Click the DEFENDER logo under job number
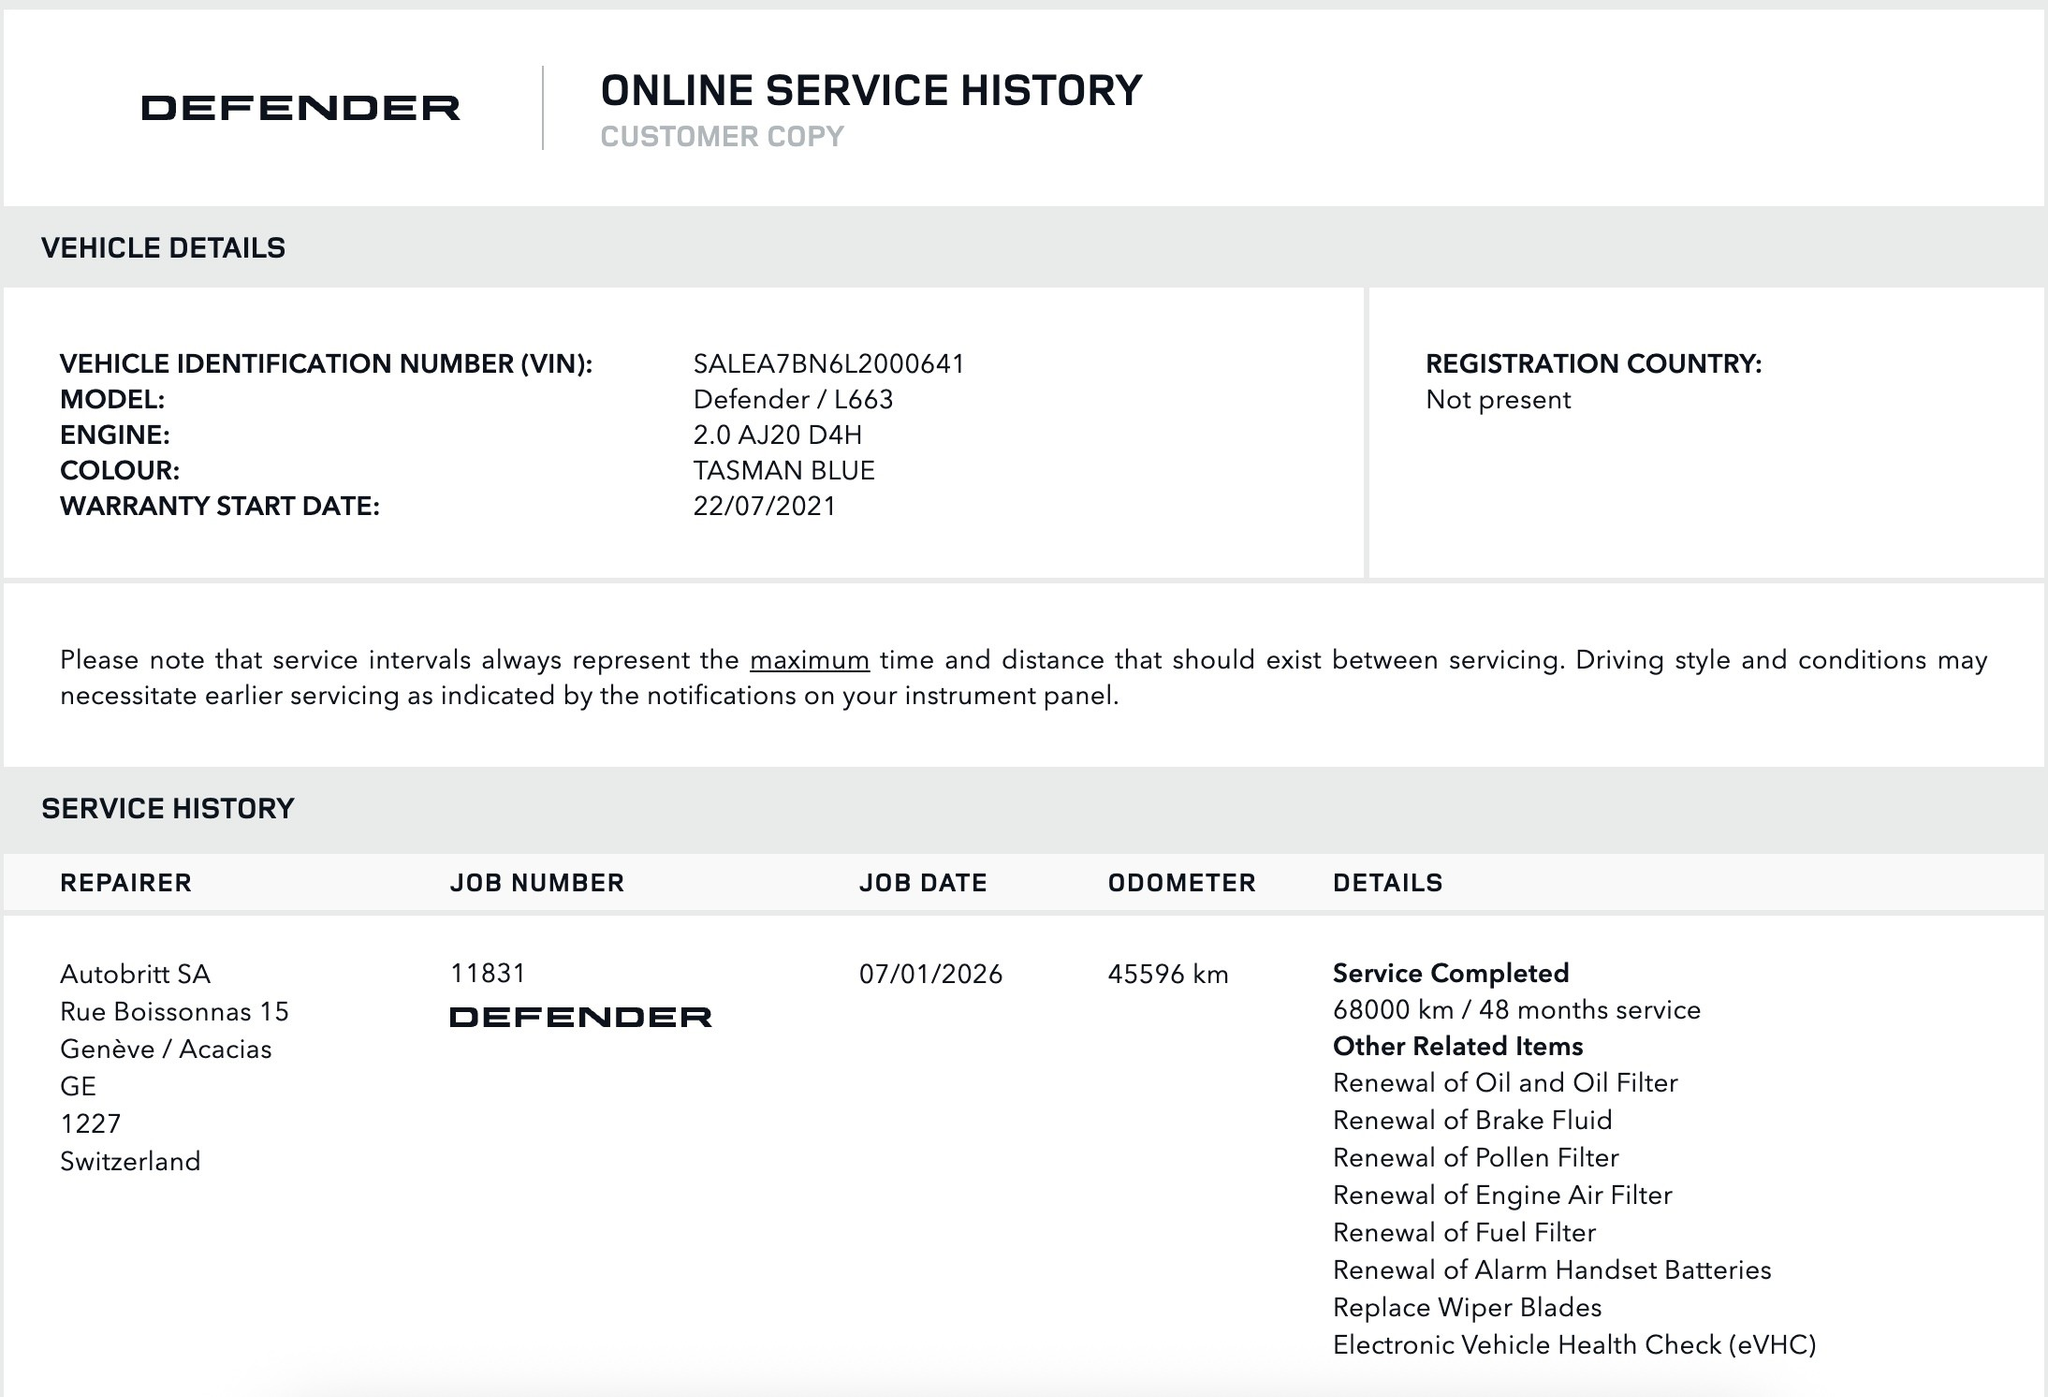The height and width of the screenshot is (1397, 2048). click(x=580, y=1017)
